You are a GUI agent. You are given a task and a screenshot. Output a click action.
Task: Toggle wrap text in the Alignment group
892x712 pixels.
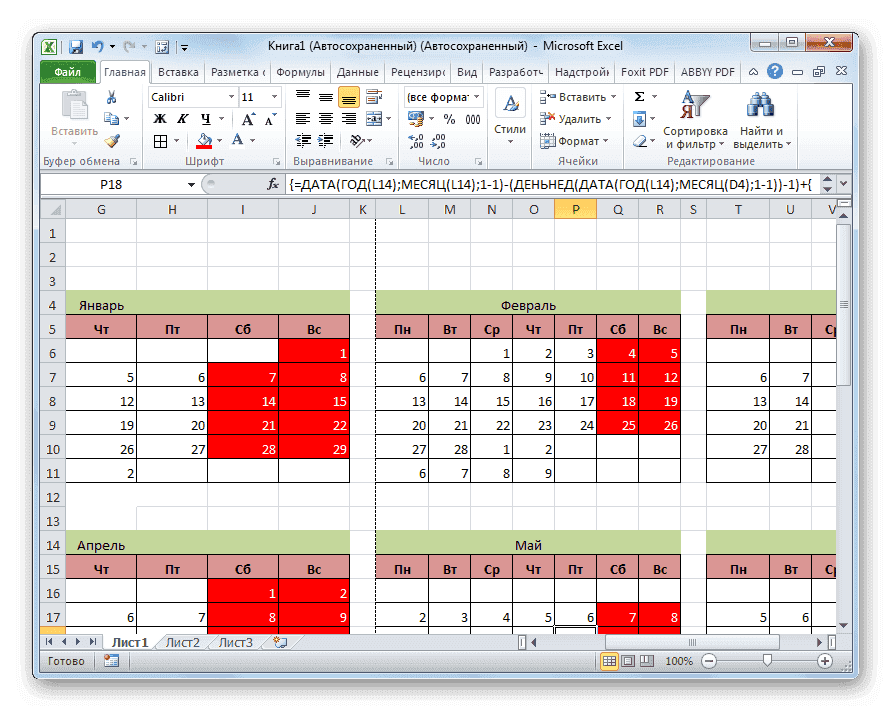375,96
